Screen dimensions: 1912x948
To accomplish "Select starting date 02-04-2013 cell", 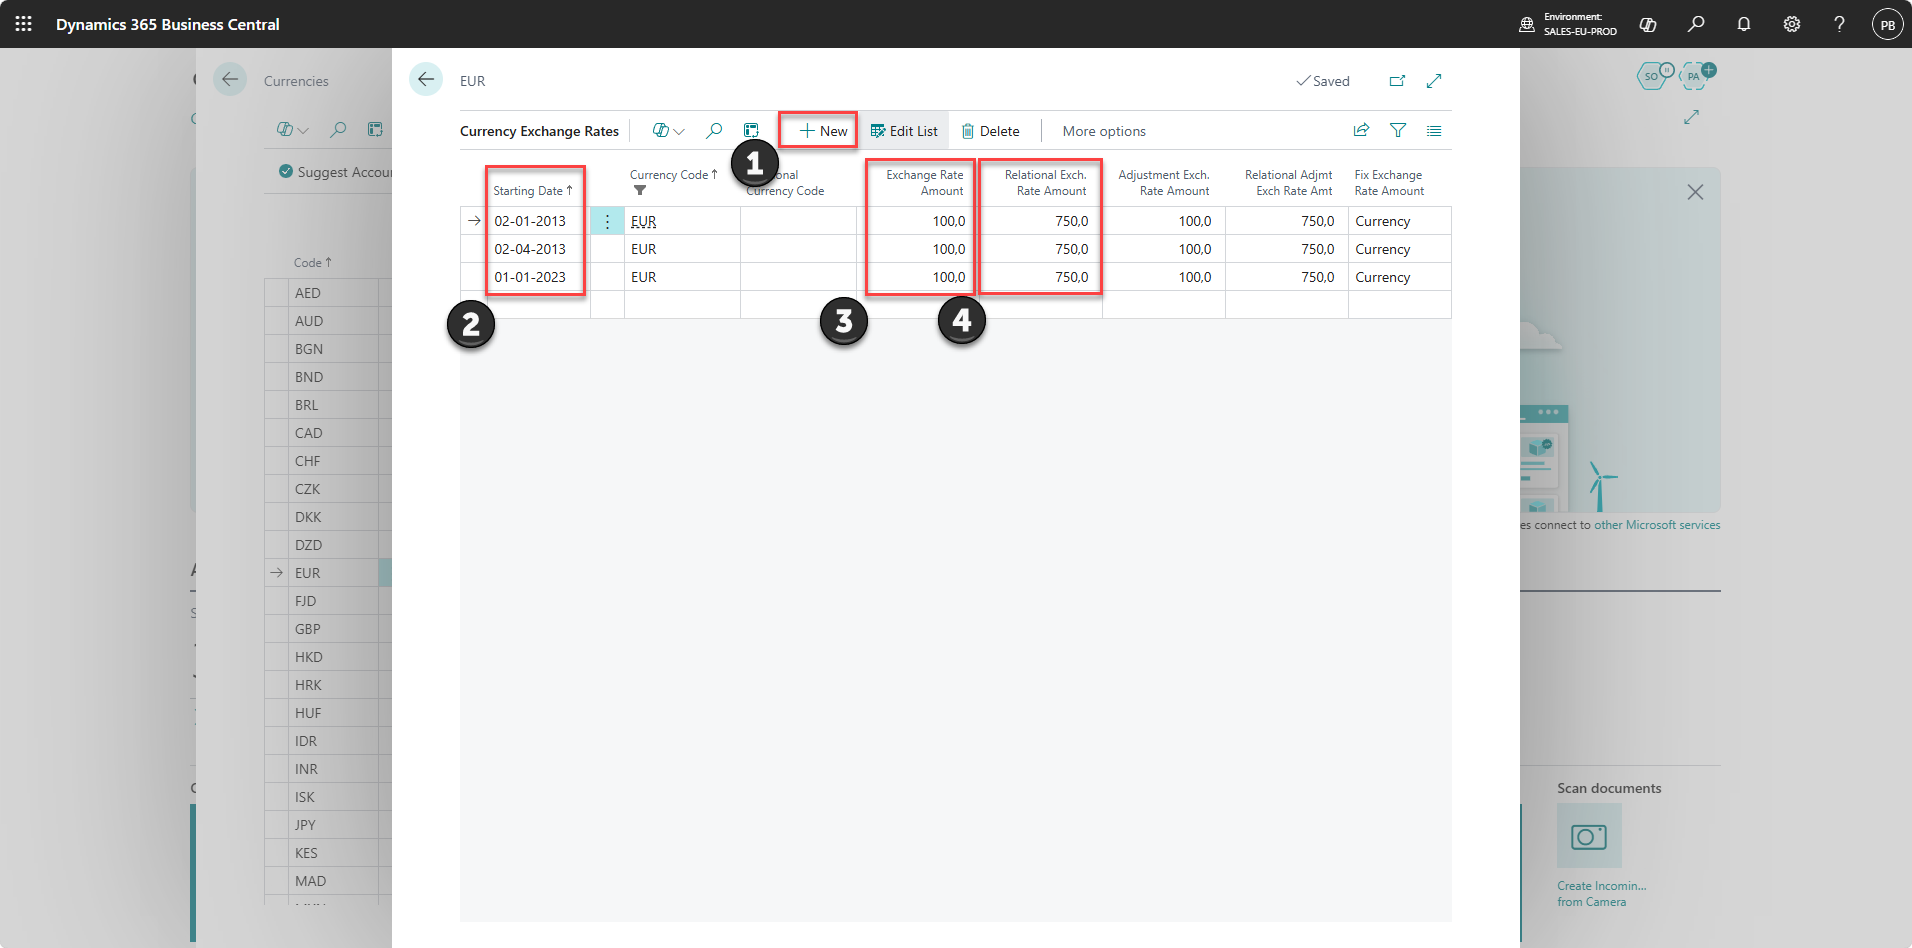I will (530, 249).
